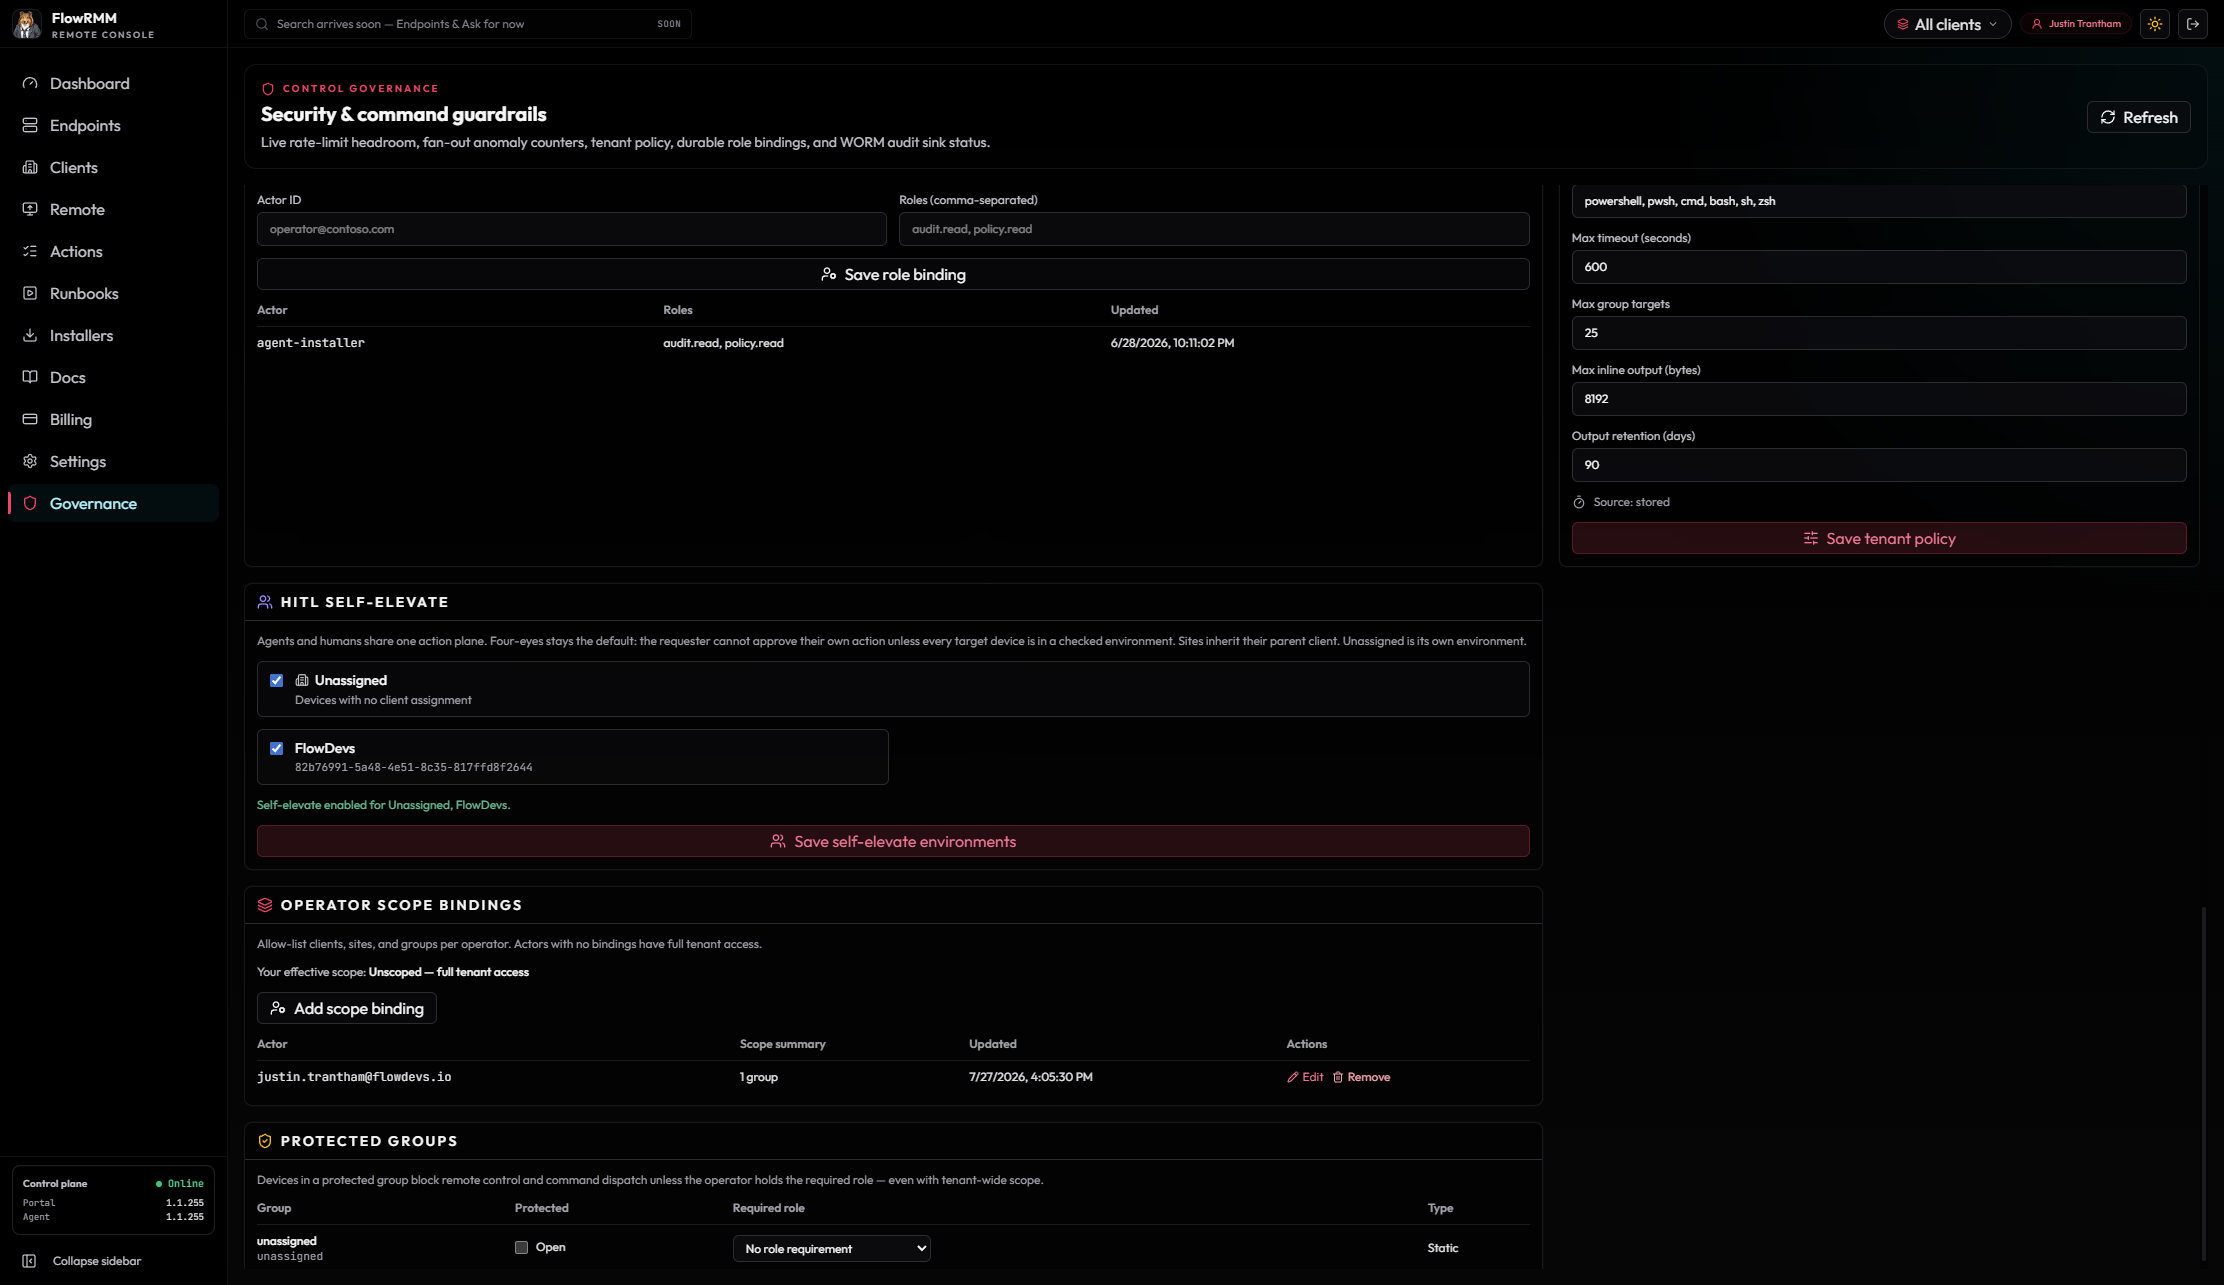The image size is (2224, 1285).
Task: Click the trash icon beside Remove
Action: pyautogui.click(x=1338, y=1077)
